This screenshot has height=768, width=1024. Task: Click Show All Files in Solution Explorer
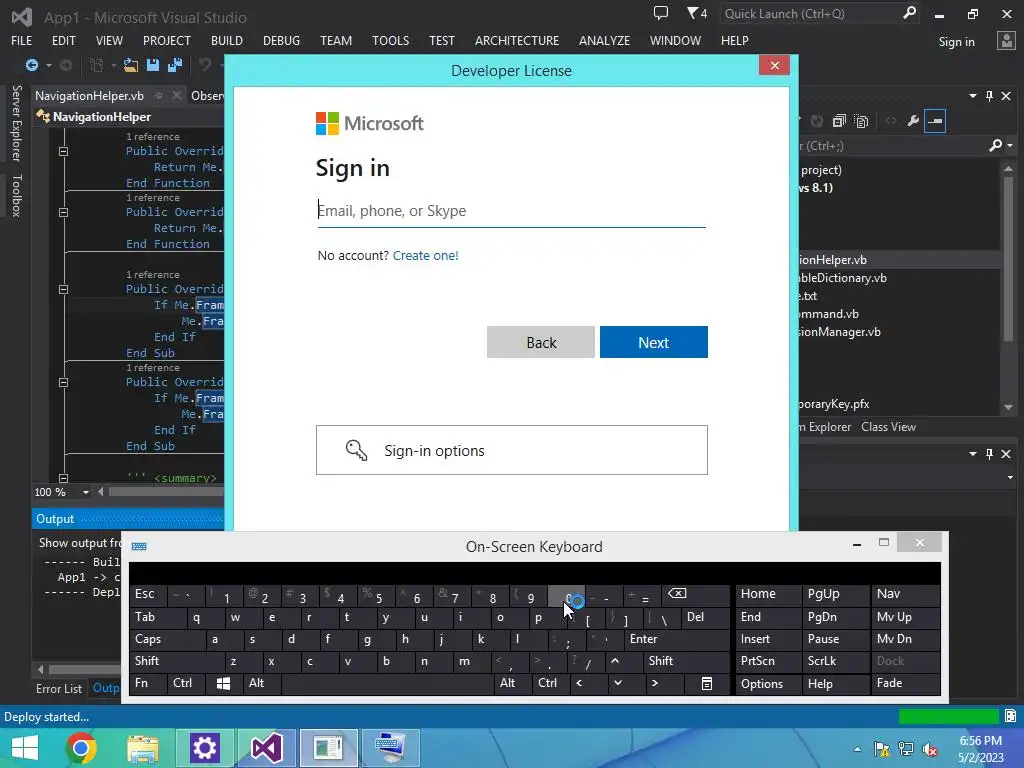tap(861, 121)
